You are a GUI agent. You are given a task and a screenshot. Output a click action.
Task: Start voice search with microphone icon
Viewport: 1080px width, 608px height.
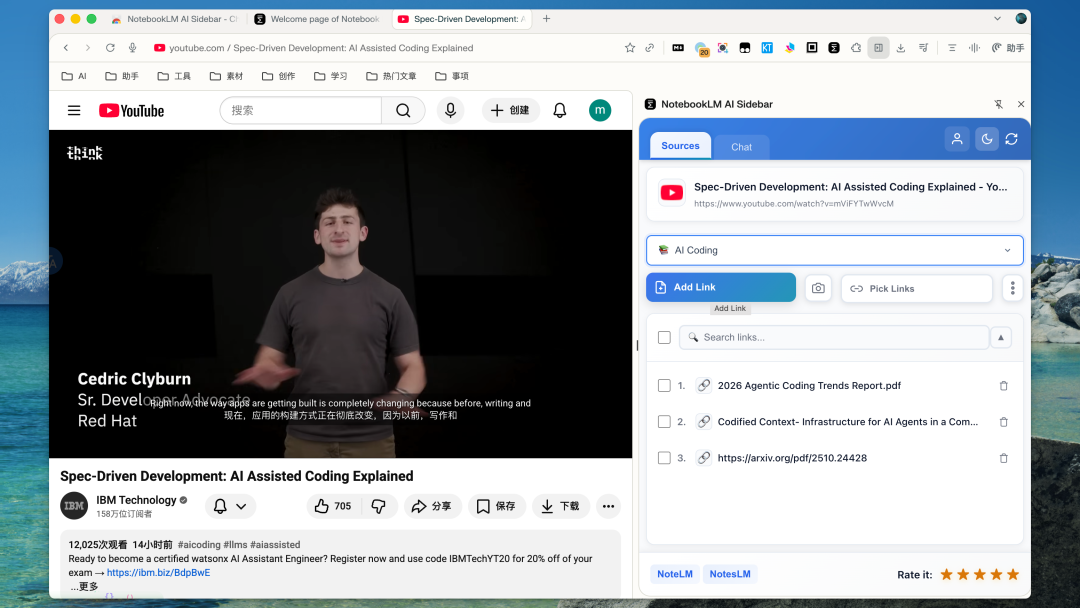coord(450,110)
